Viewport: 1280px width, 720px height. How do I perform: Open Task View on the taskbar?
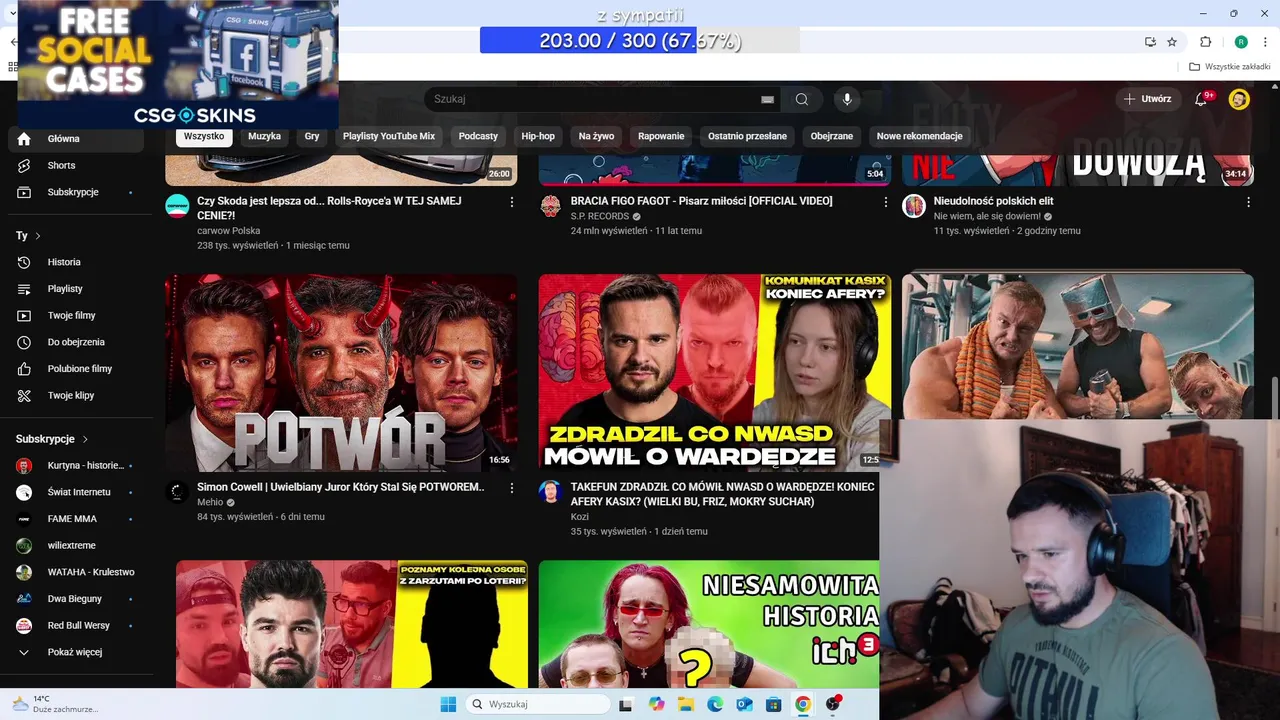tap(626, 704)
